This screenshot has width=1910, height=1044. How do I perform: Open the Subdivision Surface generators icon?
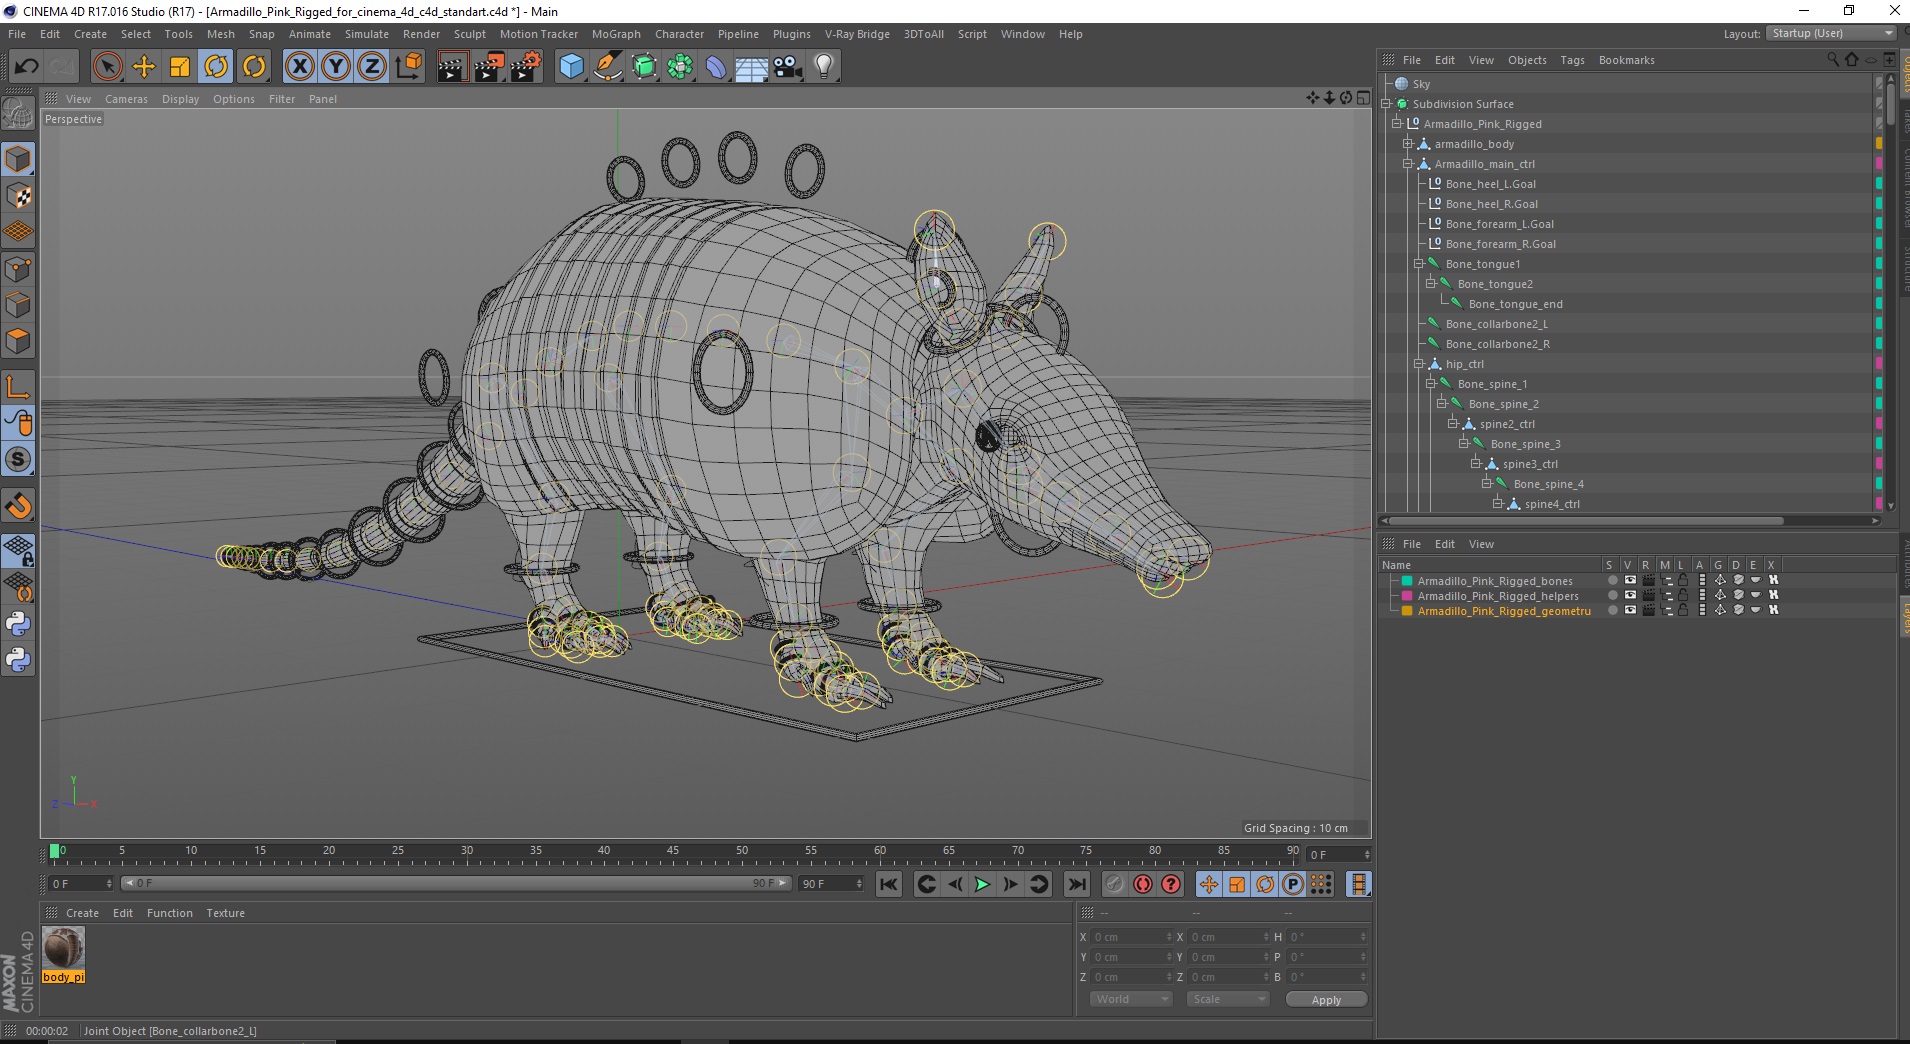pyautogui.click(x=644, y=67)
